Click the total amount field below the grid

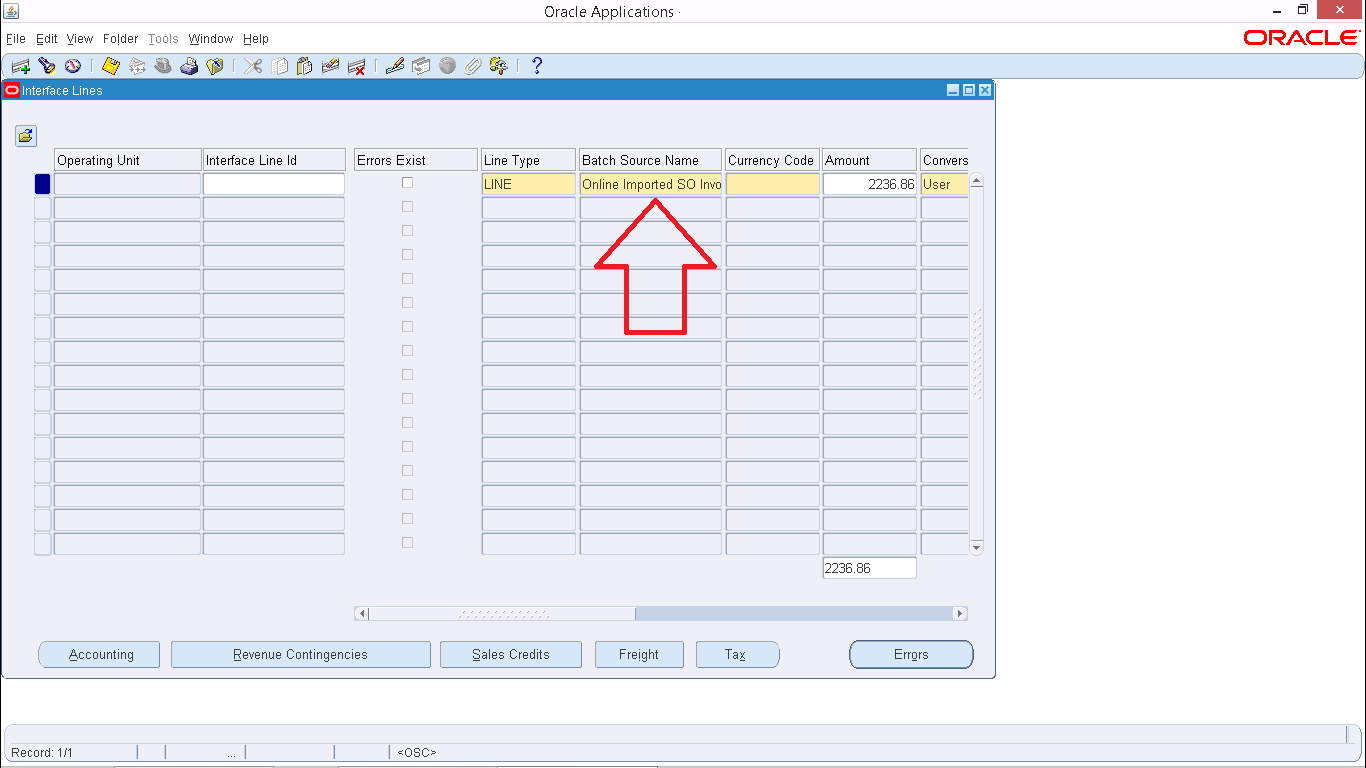(870, 568)
